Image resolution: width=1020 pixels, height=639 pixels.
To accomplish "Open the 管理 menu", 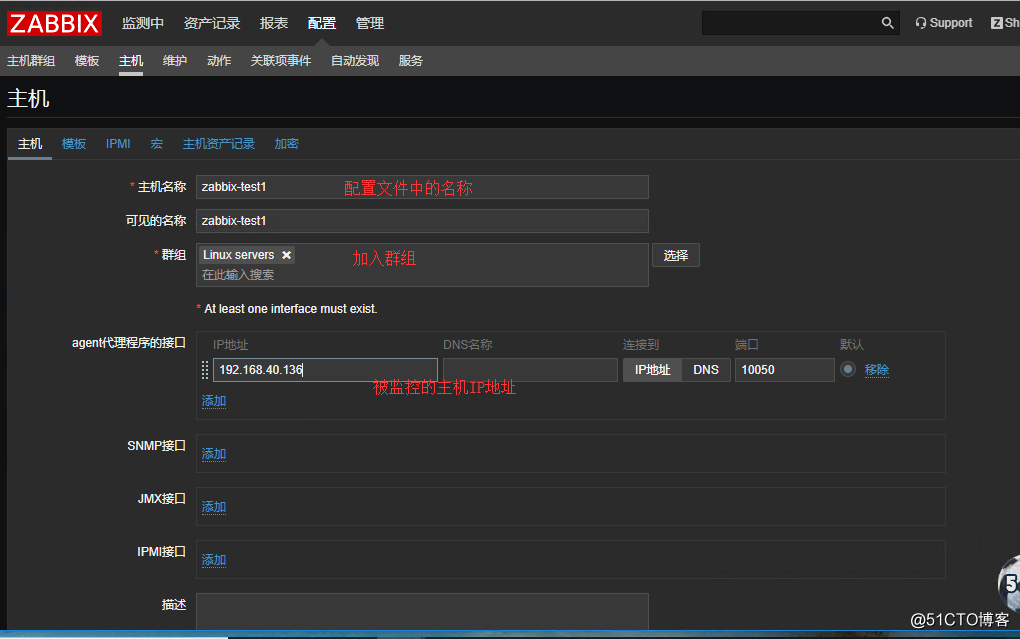I will pos(369,23).
